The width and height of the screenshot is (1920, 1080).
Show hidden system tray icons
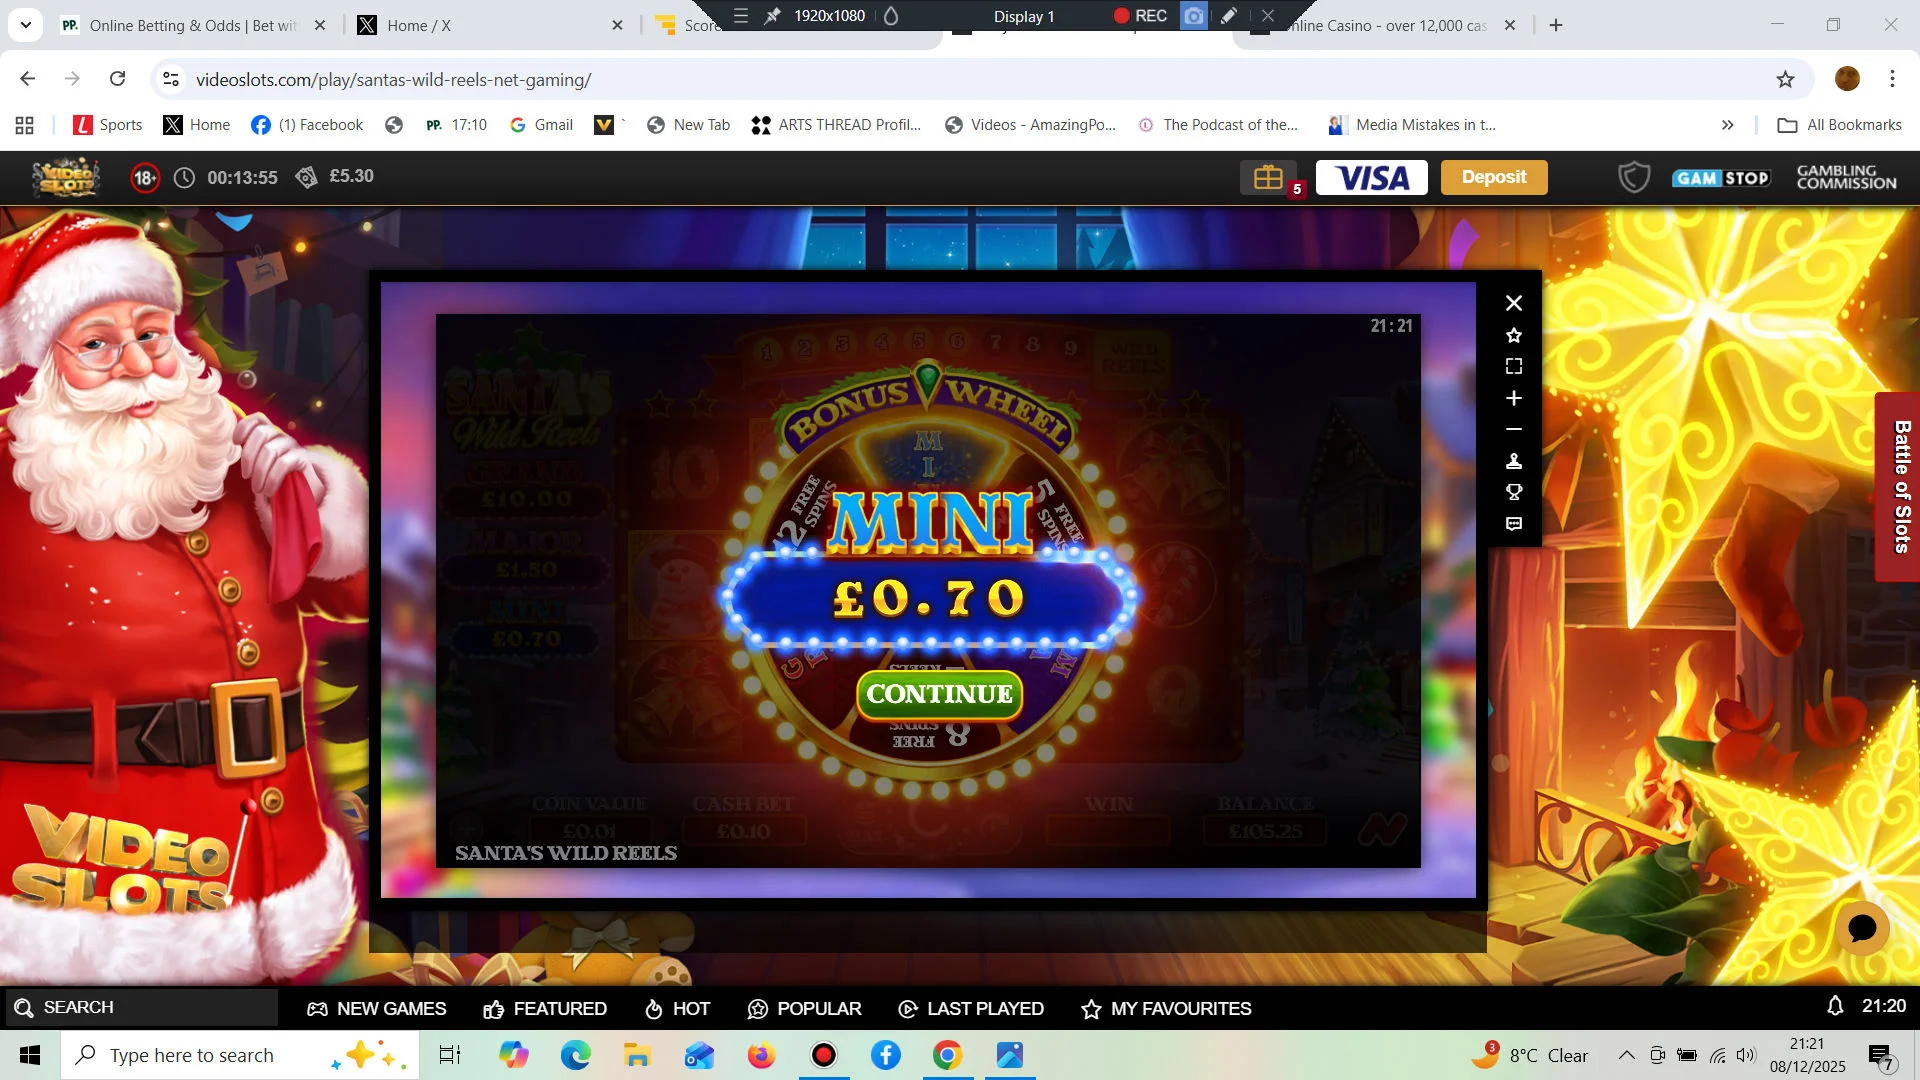1626,1055
